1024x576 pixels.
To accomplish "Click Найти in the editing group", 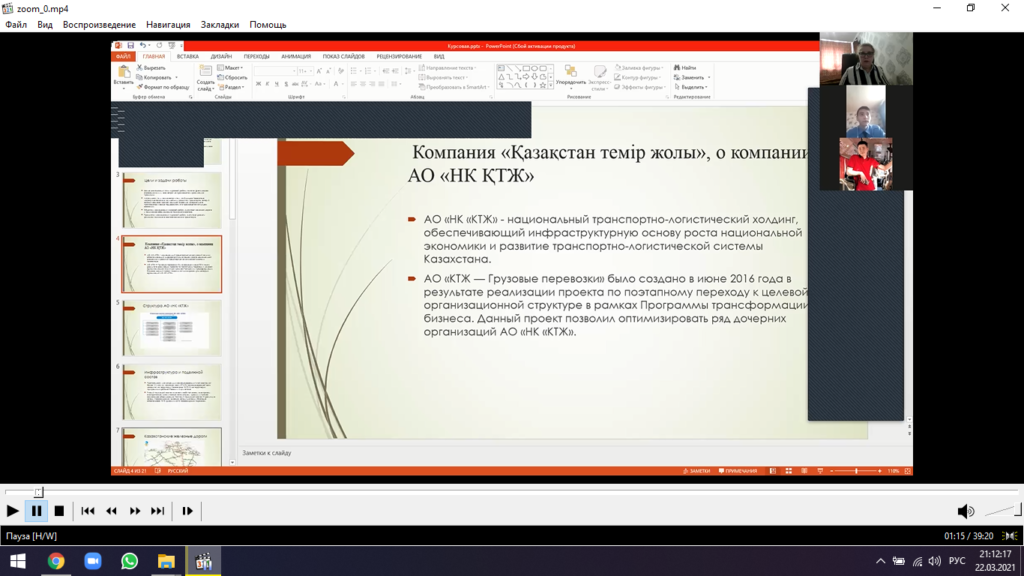I will click(685, 68).
